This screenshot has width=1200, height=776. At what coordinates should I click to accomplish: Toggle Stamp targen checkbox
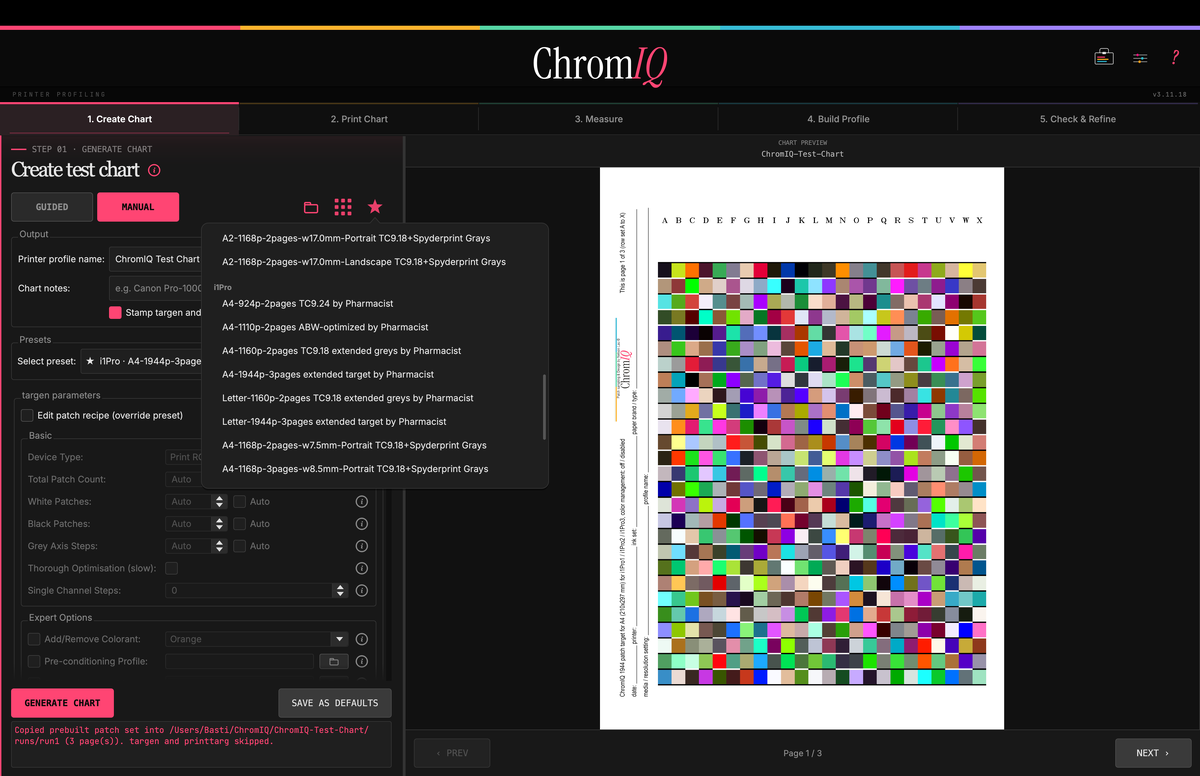point(115,313)
